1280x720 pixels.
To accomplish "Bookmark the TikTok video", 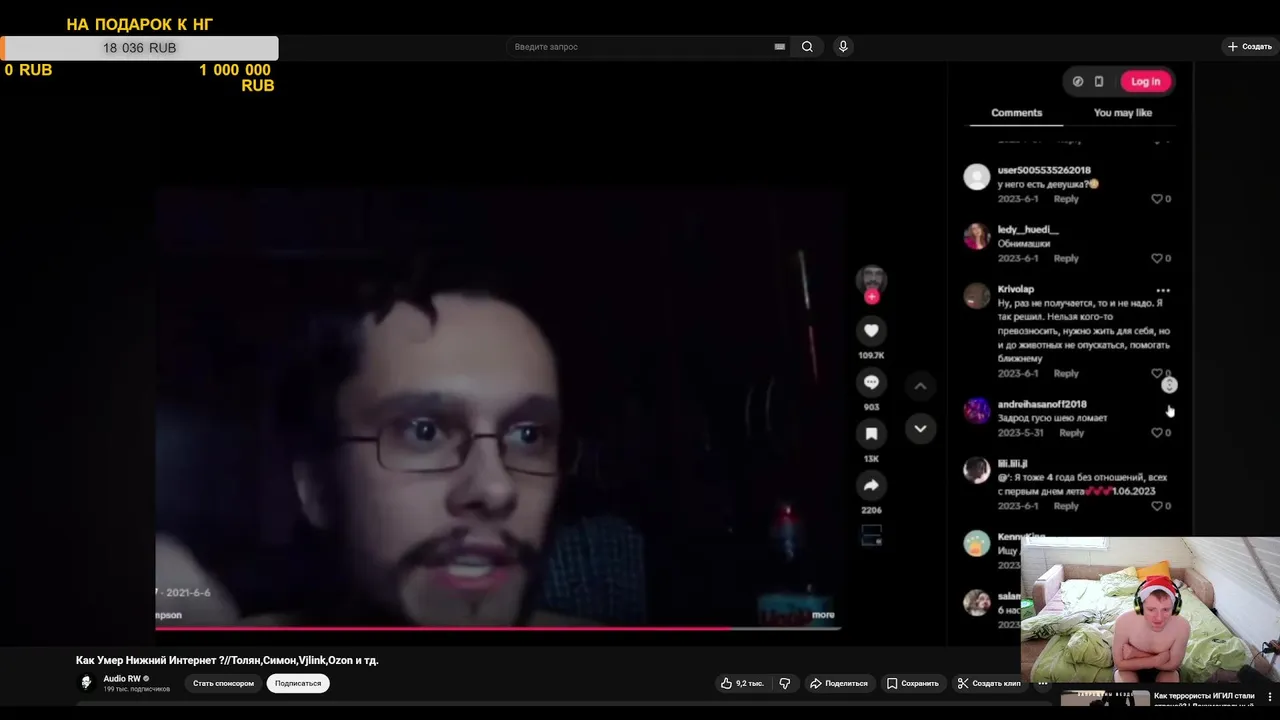I will 871,433.
